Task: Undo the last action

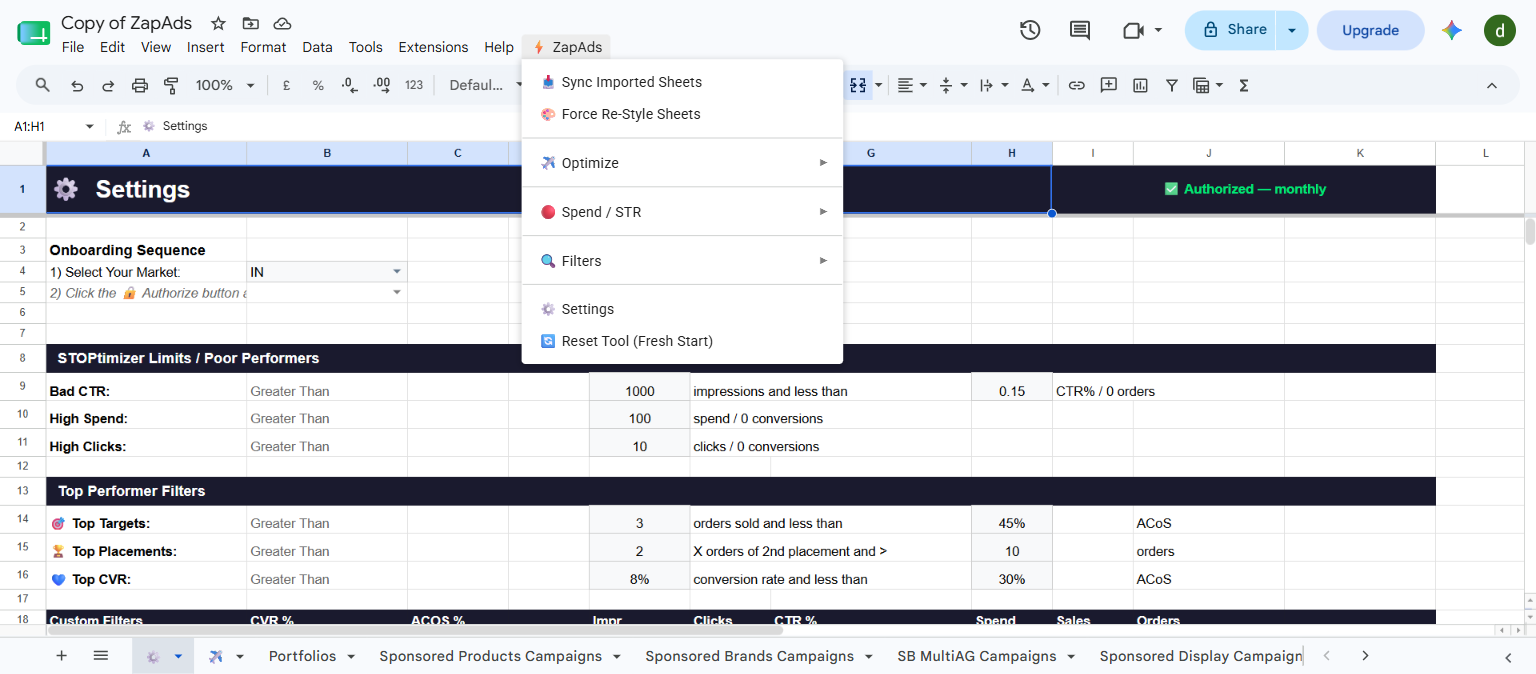Action: [x=77, y=85]
